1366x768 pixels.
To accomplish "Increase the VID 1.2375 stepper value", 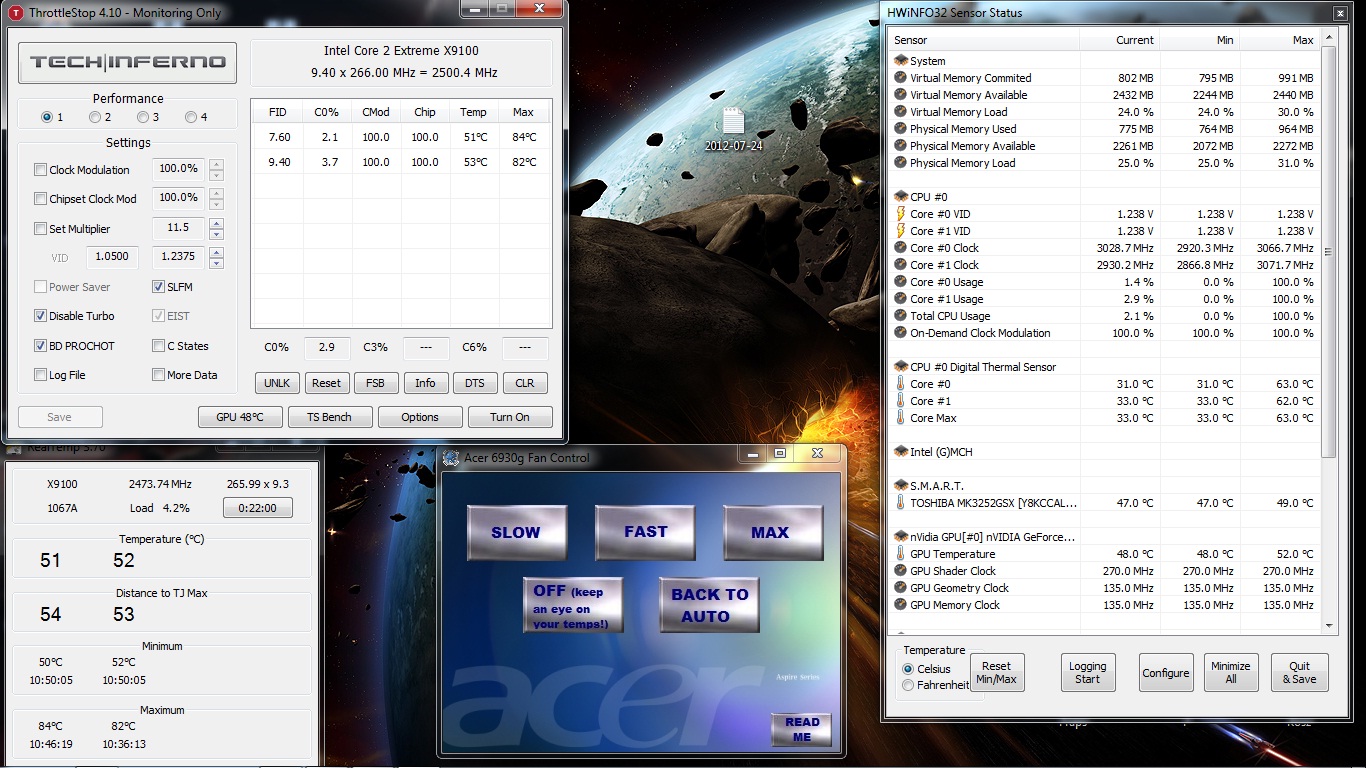I will (216, 252).
